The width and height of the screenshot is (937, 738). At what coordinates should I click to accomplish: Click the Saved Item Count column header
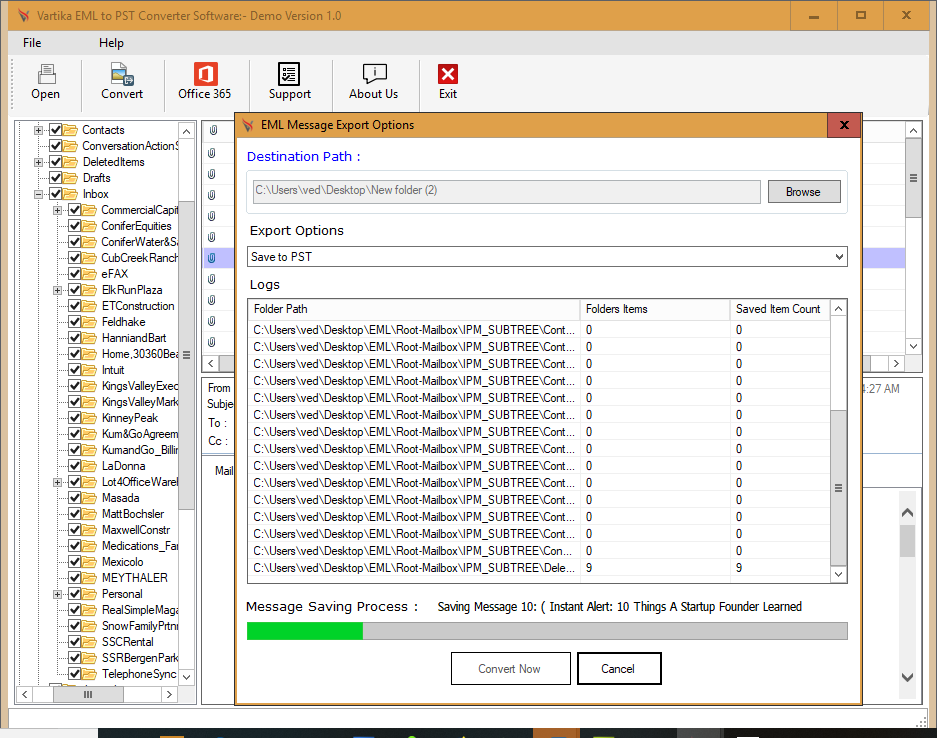(779, 309)
